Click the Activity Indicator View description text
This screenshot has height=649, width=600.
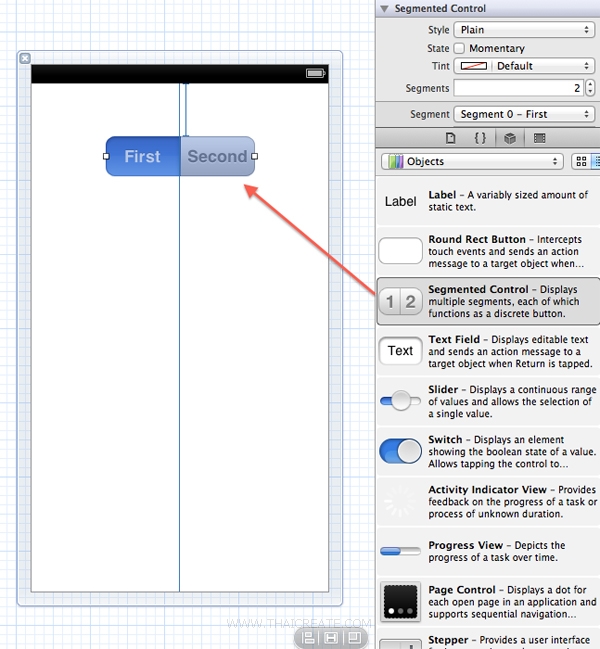(513, 502)
